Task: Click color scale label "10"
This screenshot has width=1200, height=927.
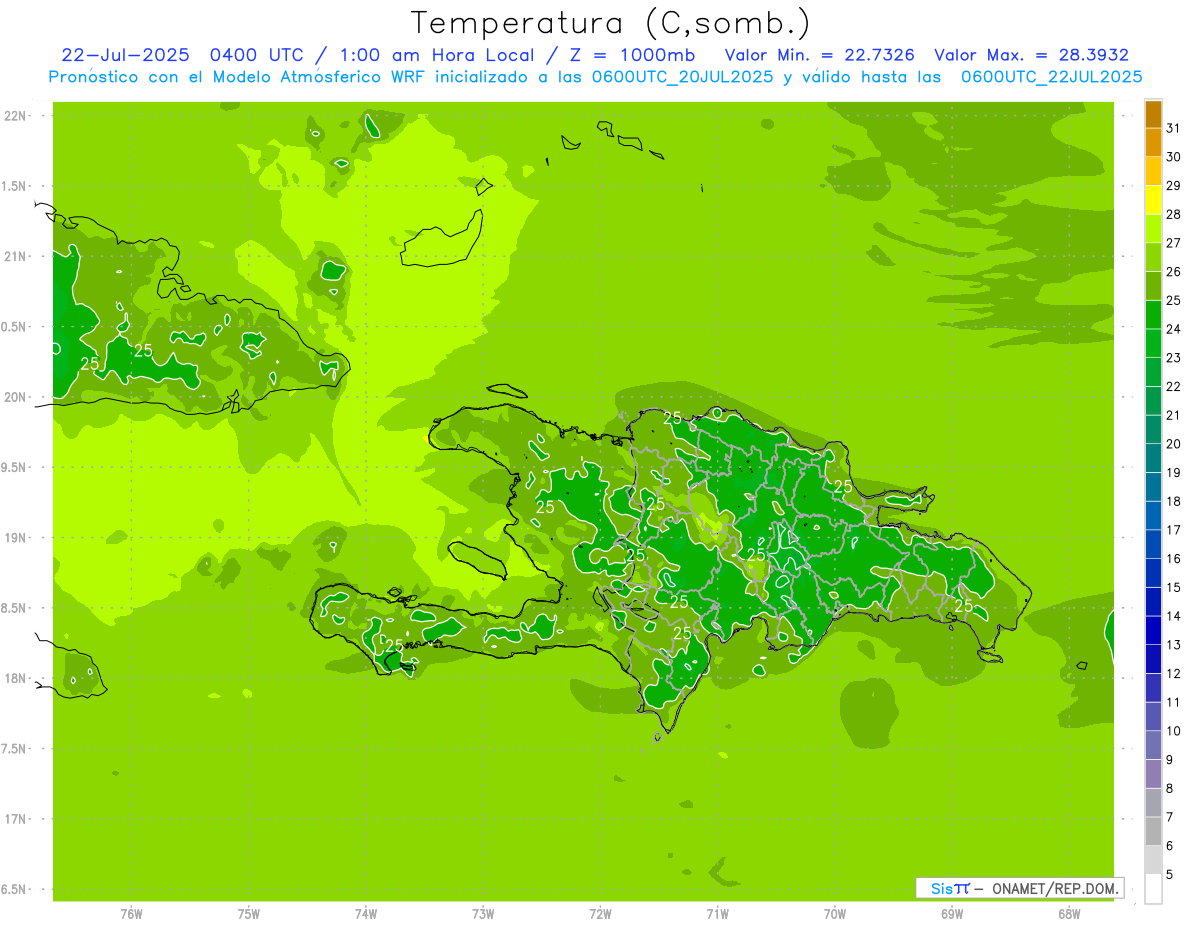Action: 1173,731
